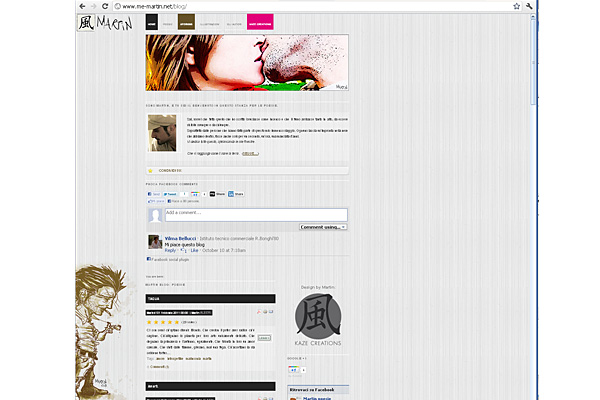Click the www.me-martin.net address bar
This screenshot has width=600, height=400.
318,6
